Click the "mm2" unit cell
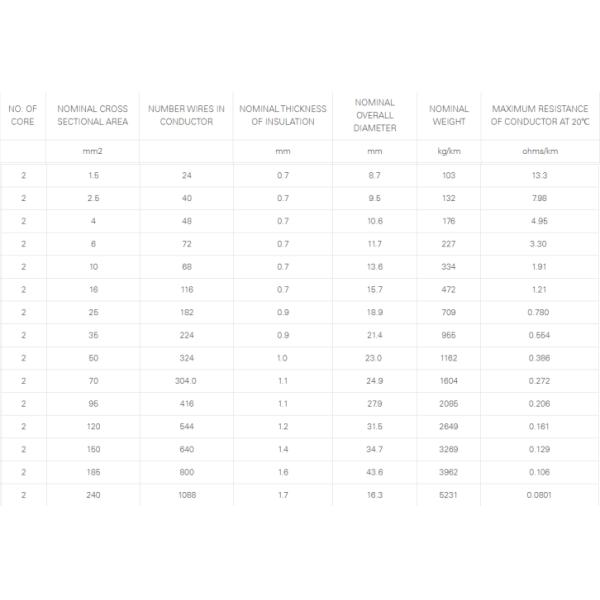Screen dimensions: 600x600 tap(93, 152)
